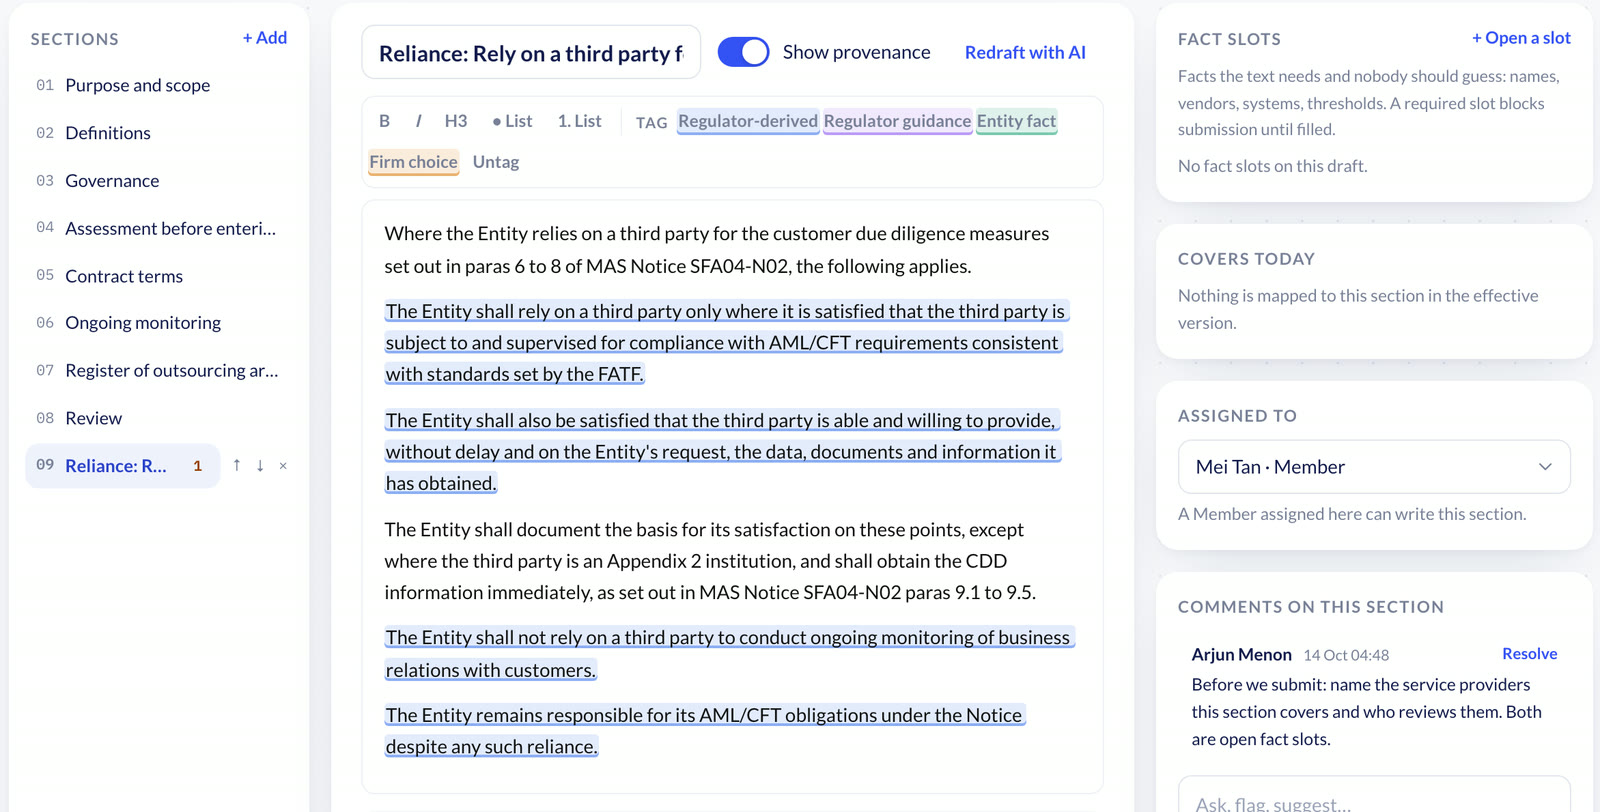Insert H3 heading style
This screenshot has height=812, width=1600.
(456, 121)
